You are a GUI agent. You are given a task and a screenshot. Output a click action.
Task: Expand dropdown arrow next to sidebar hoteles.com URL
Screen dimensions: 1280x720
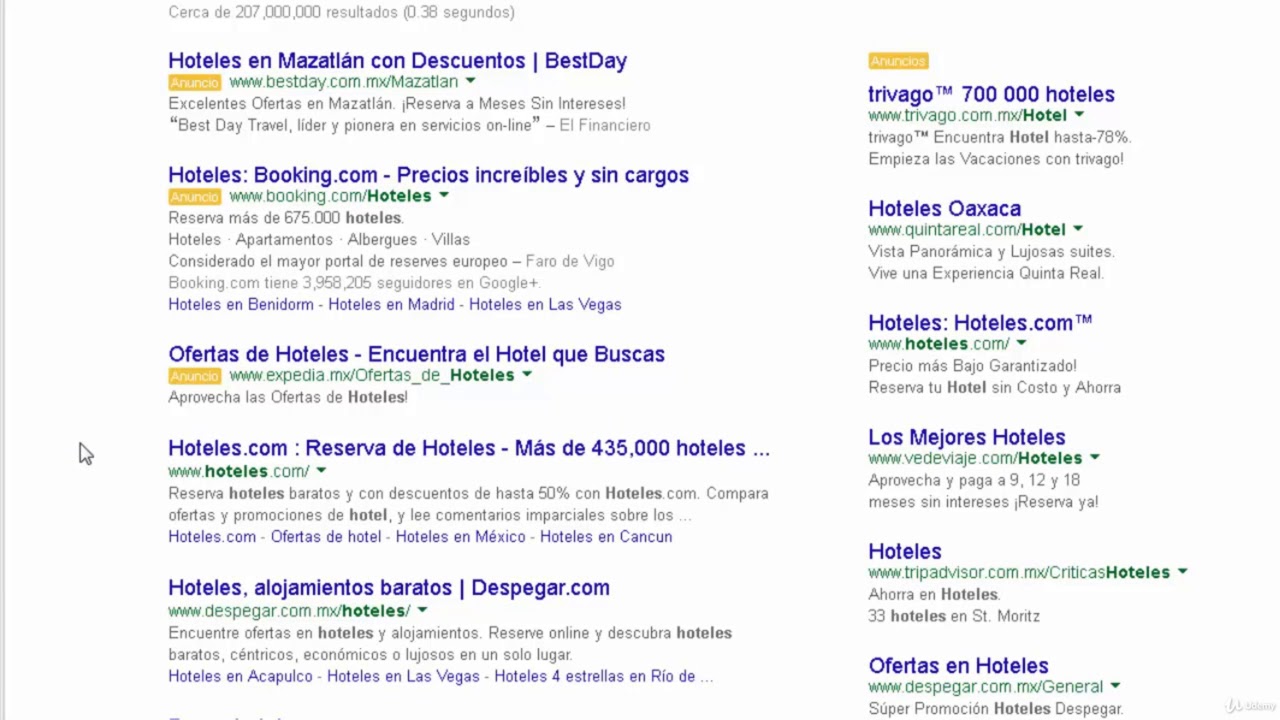(1021, 344)
